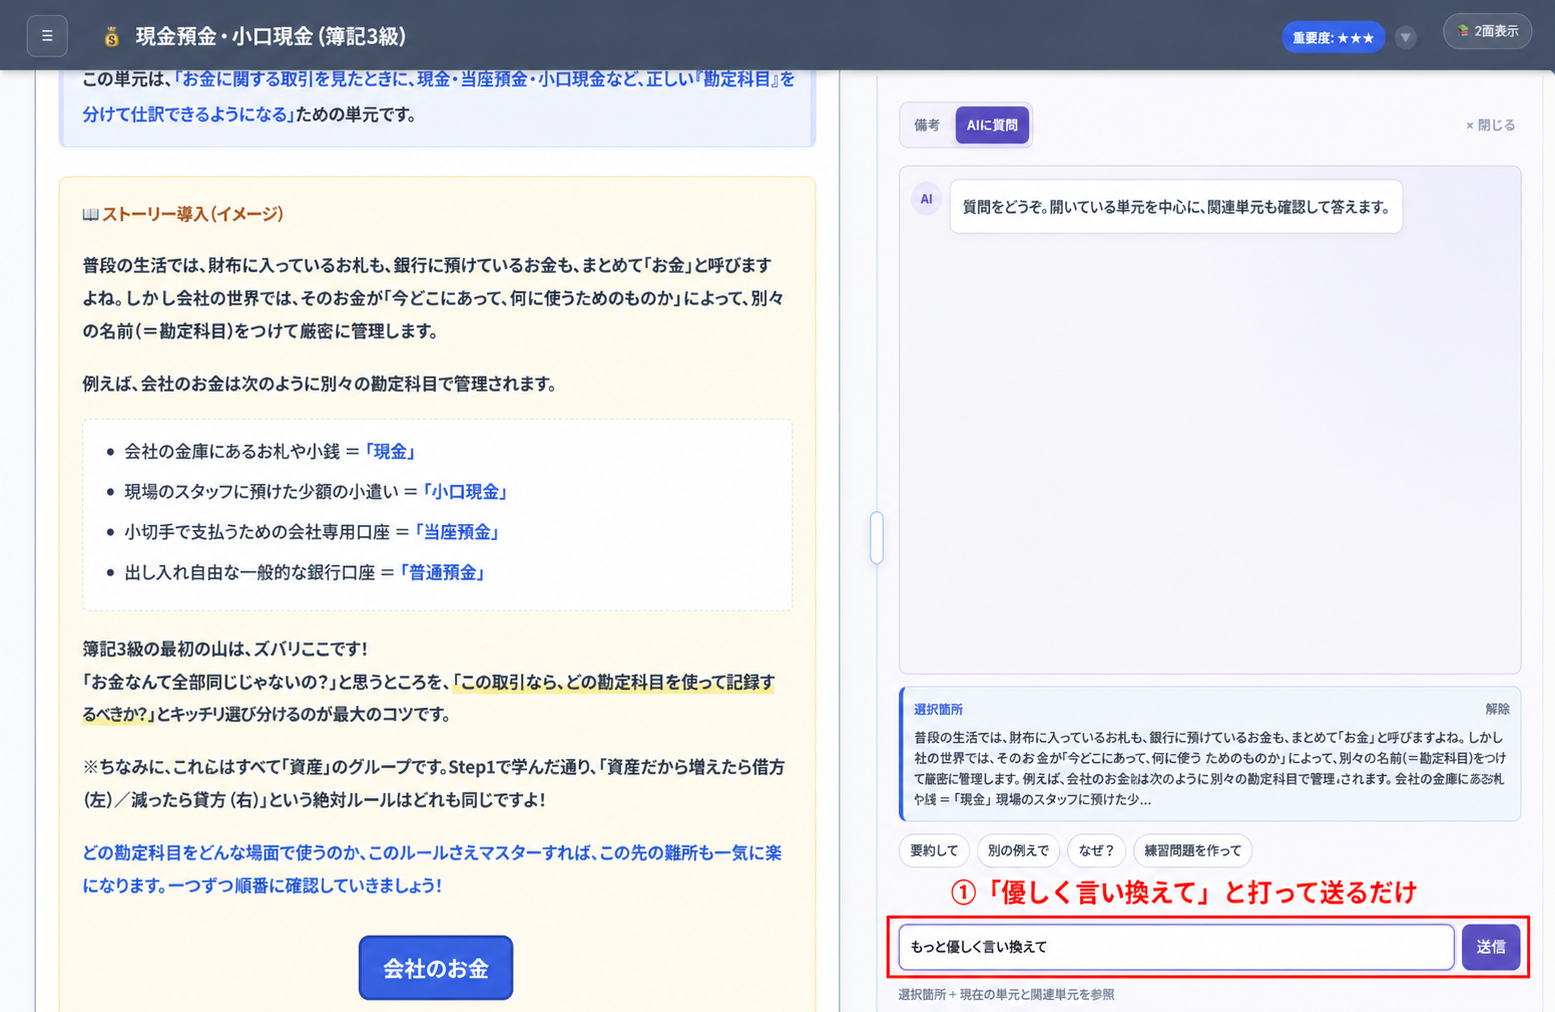Screen dimensions: 1555x1012
Task: Click the sentence 簿記3級の最初の山は、ズバリここです!
Action: (225, 649)
